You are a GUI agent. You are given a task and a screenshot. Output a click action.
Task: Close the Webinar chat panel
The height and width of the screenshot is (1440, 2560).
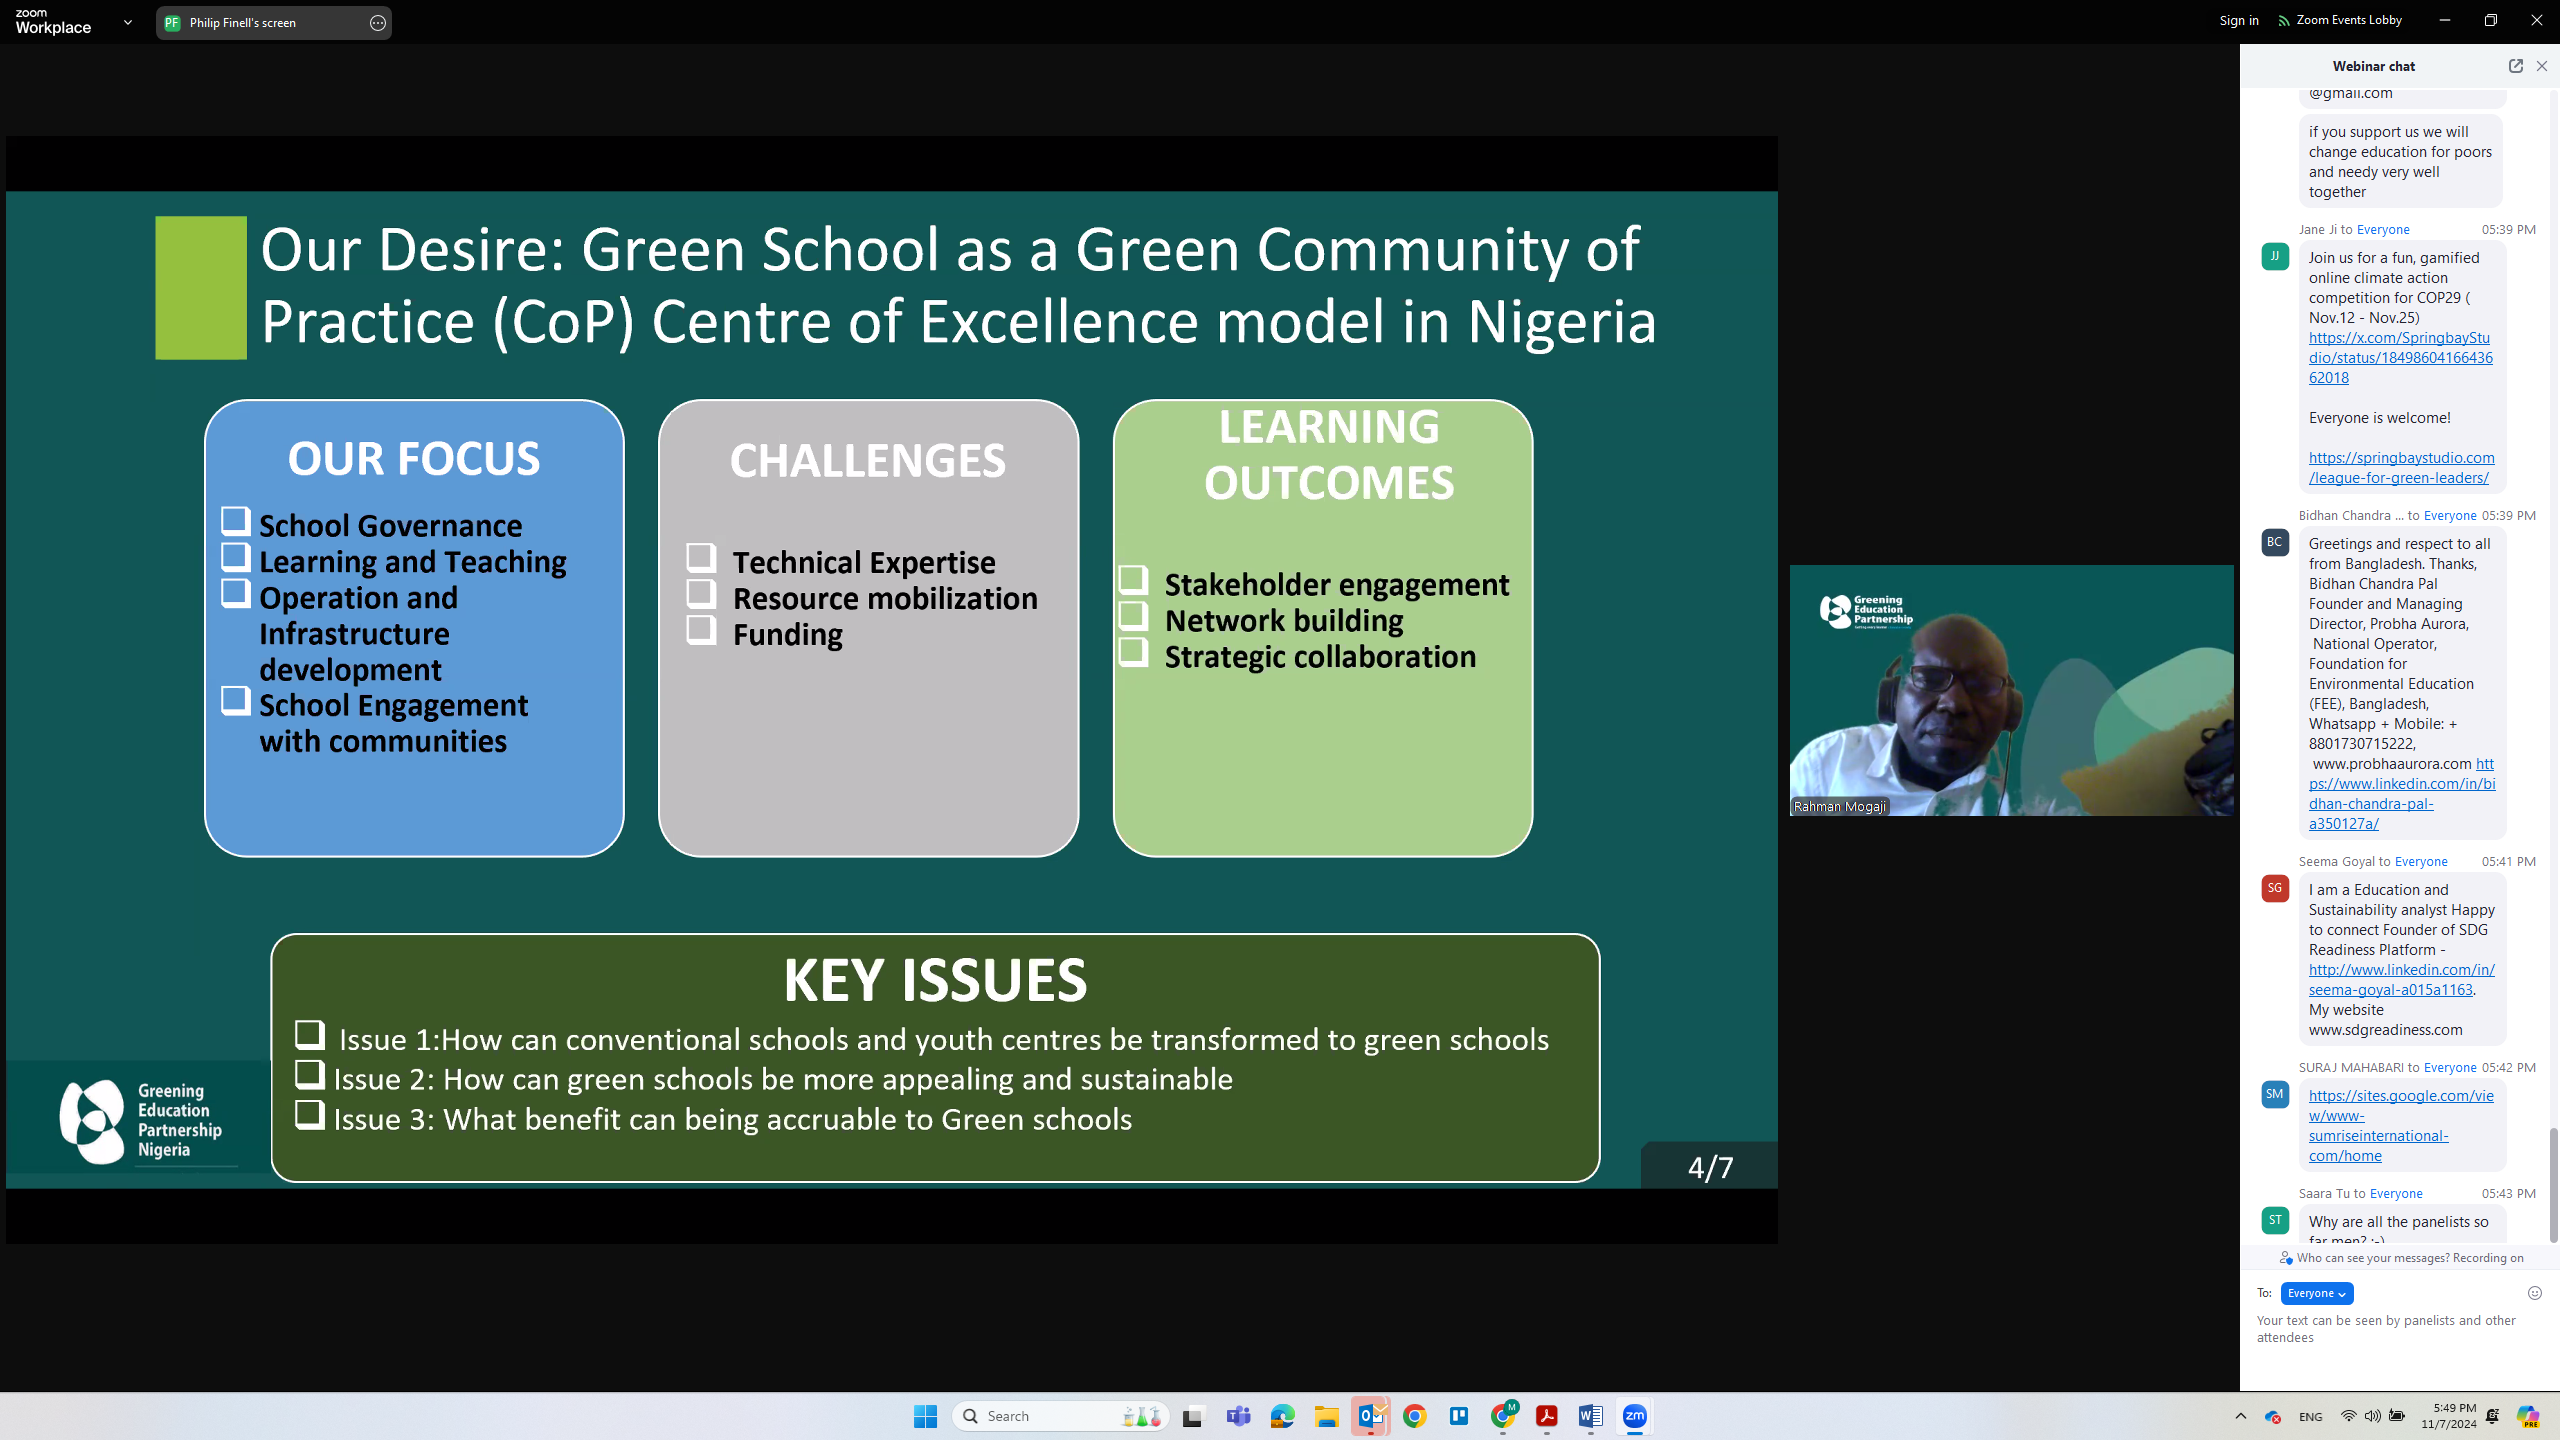tap(2541, 66)
